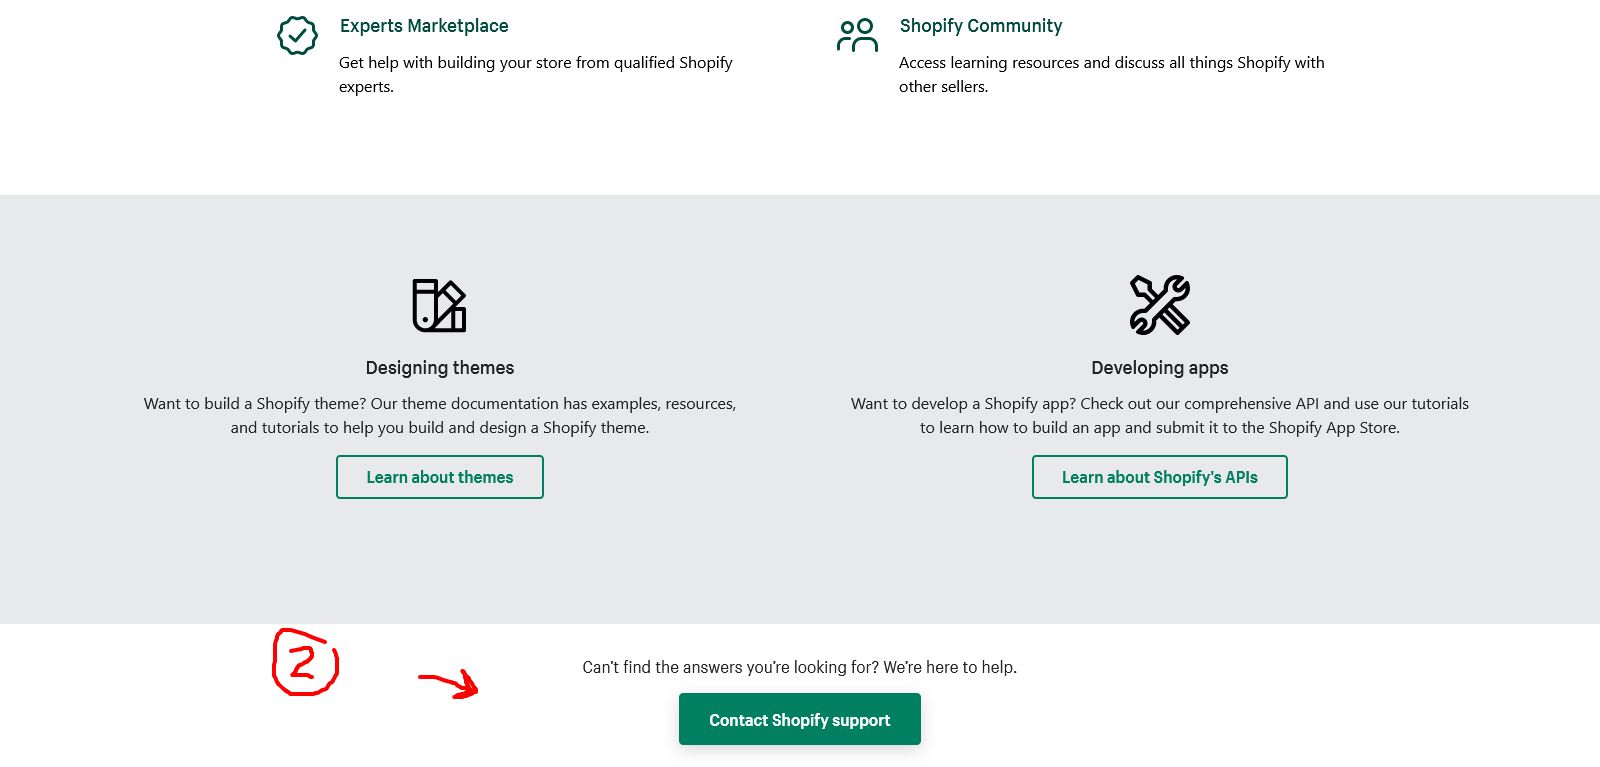The width and height of the screenshot is (1600, 767).
Task: Open the Experts Marketplace heading link
Action: pos(424,26)
